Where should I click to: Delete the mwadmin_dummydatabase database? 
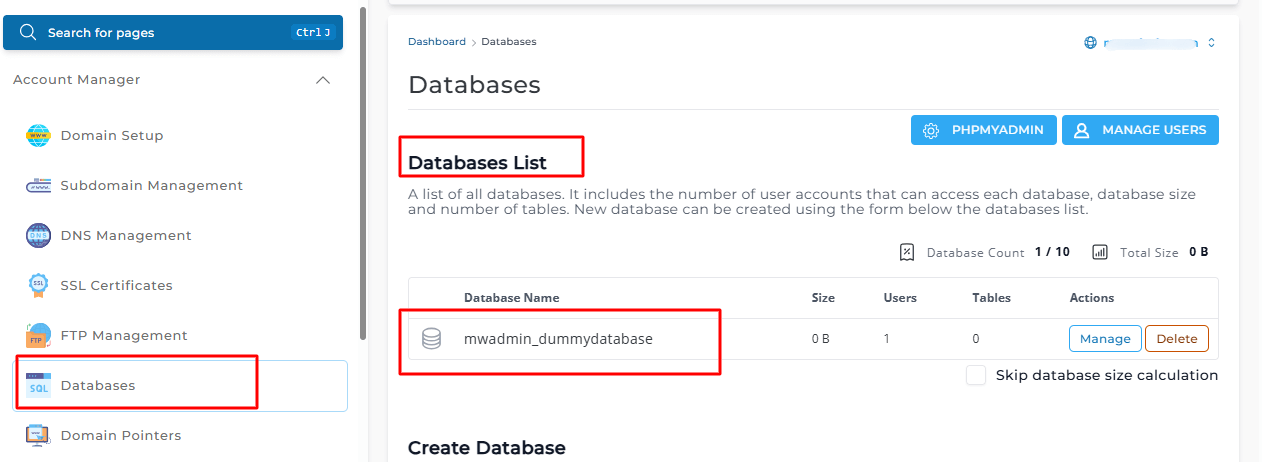coord(1177,339)
